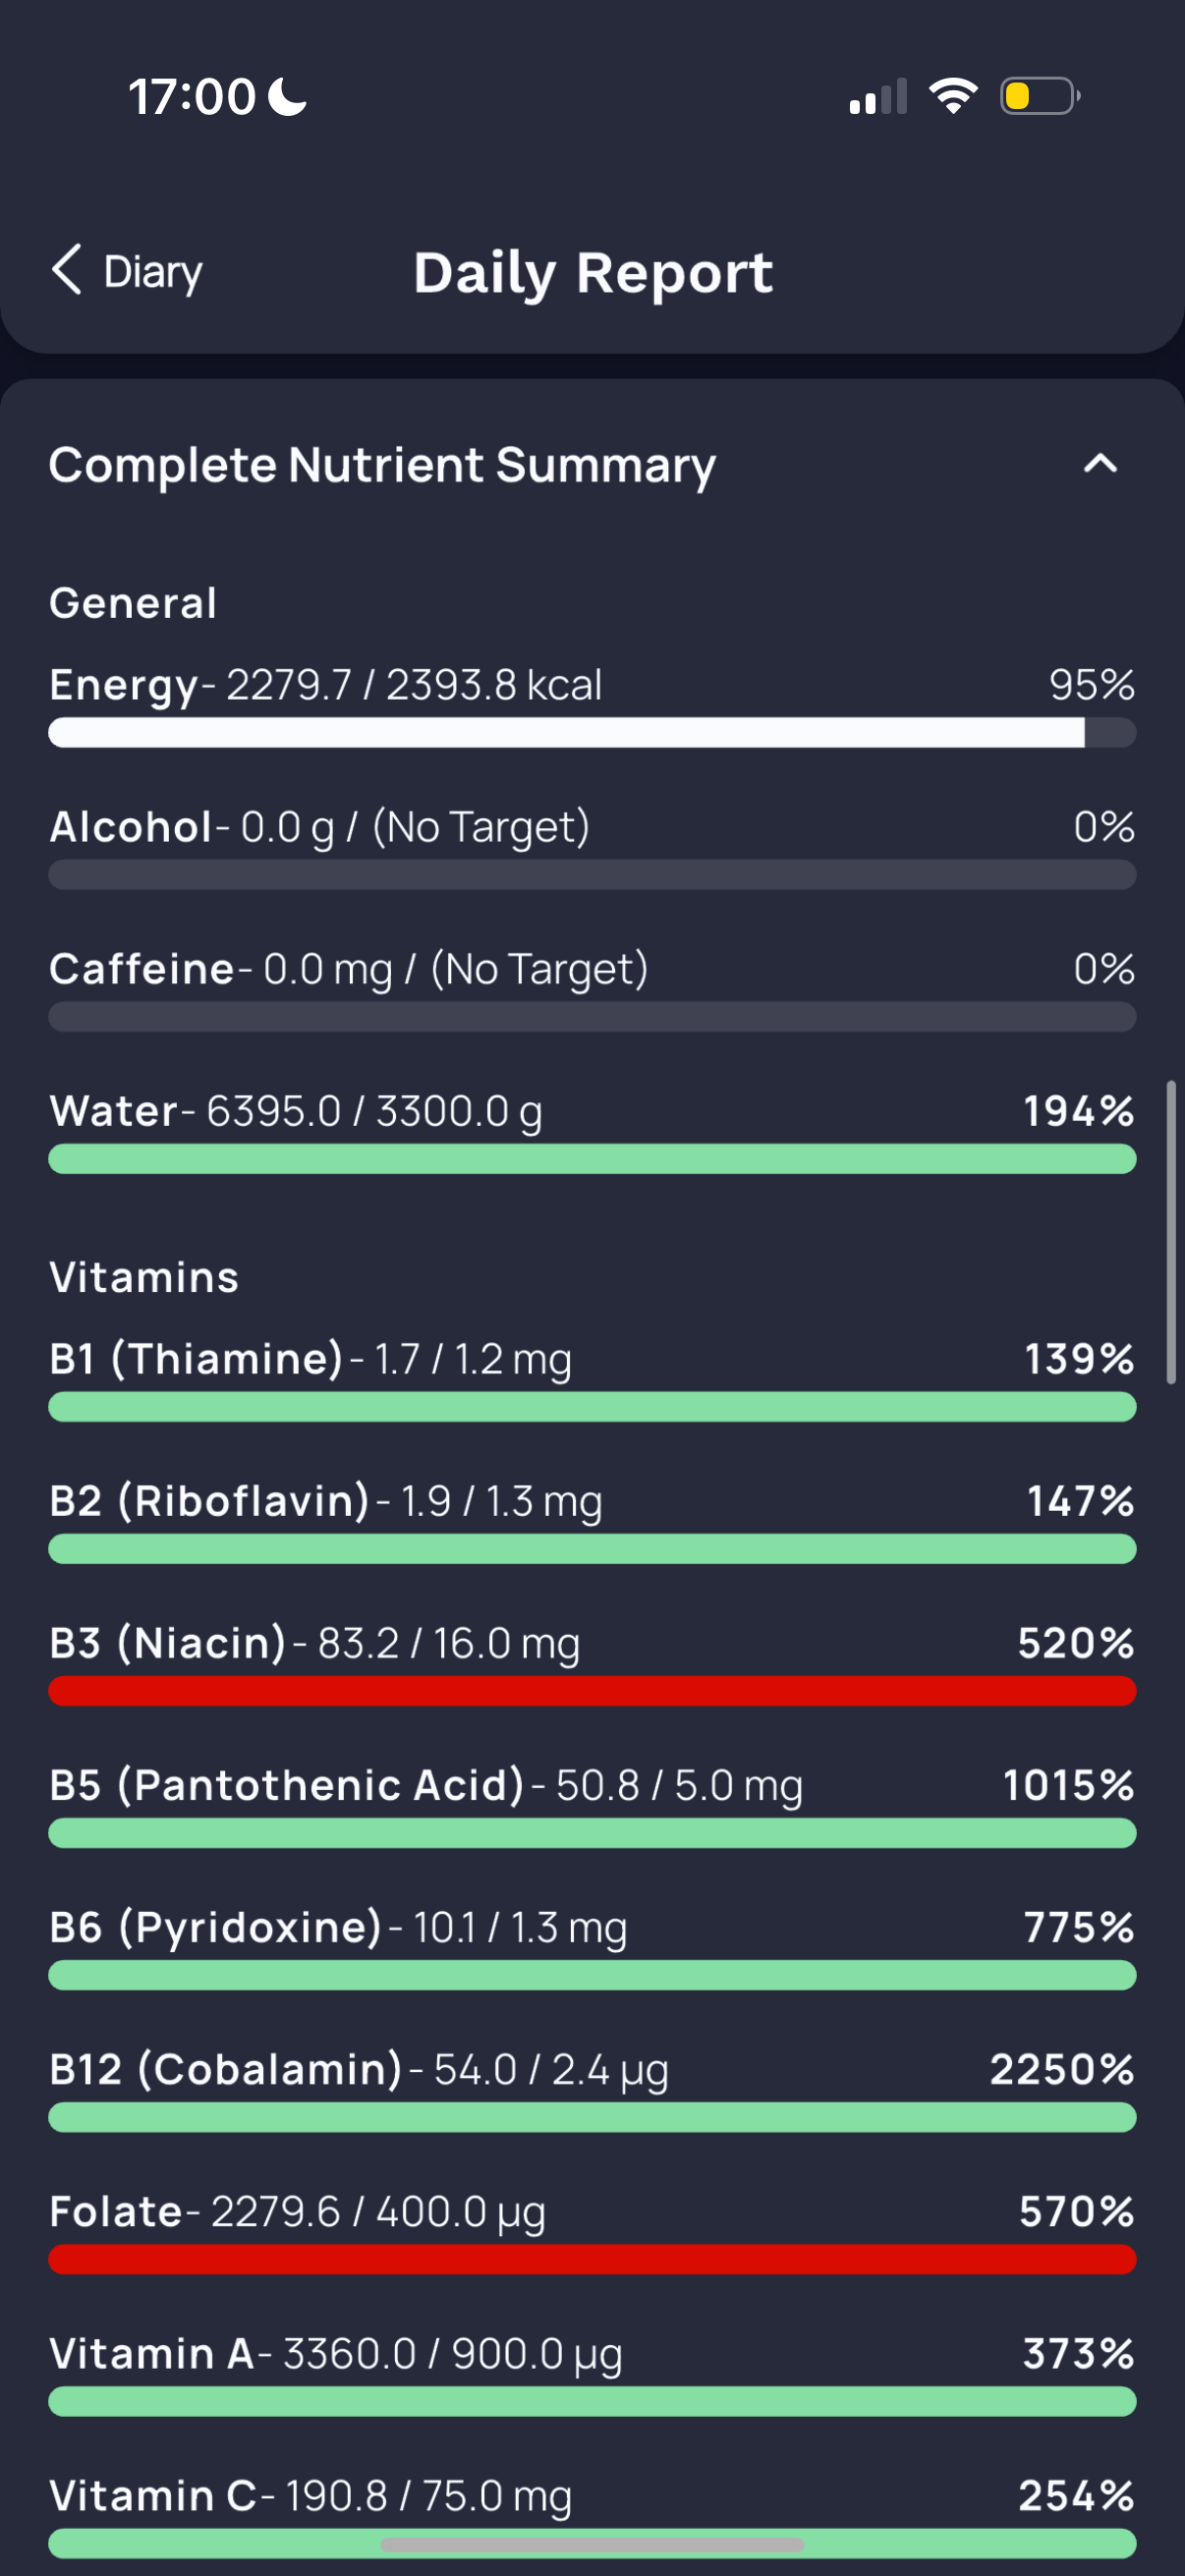Viewport: 1185px width, 2576px height.
Task: Tap the battery indicator icon
Action: click(x=1040, y=96)
